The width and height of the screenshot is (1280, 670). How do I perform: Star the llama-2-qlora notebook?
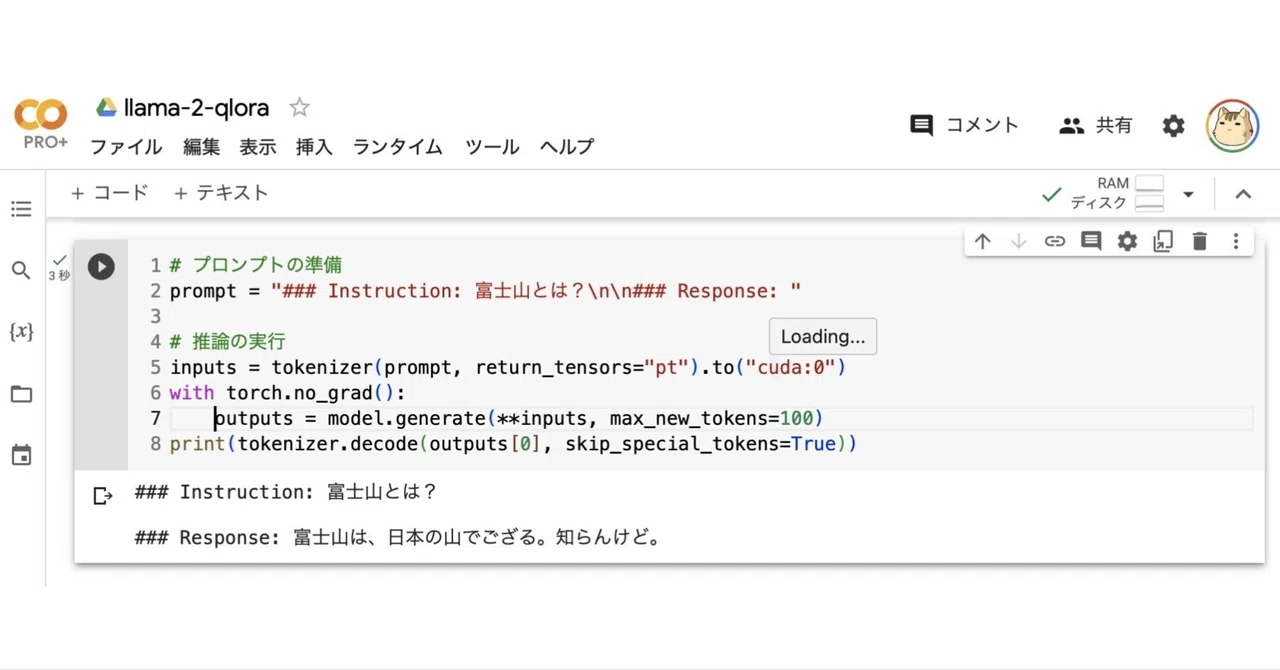coord(299,108)
